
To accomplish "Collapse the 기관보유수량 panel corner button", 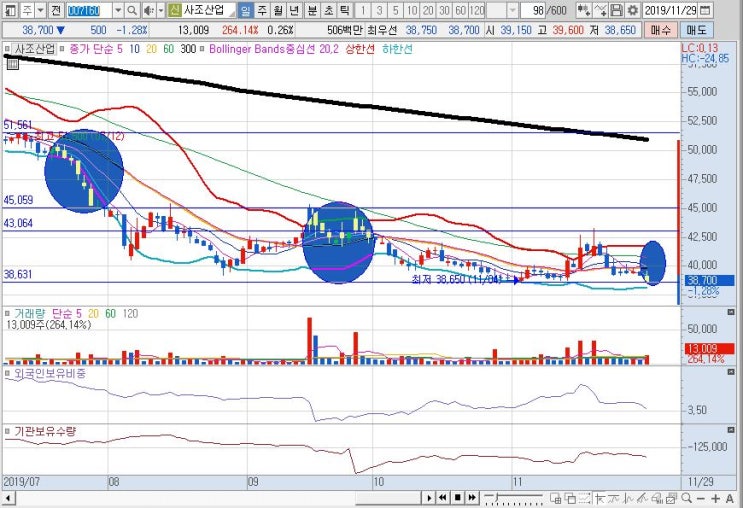I will [x=731, y=430].
